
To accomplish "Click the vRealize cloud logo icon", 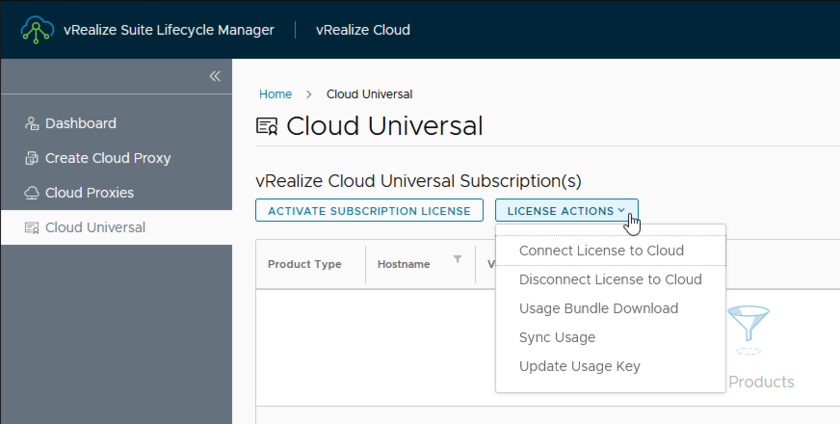I will point(36,30).
